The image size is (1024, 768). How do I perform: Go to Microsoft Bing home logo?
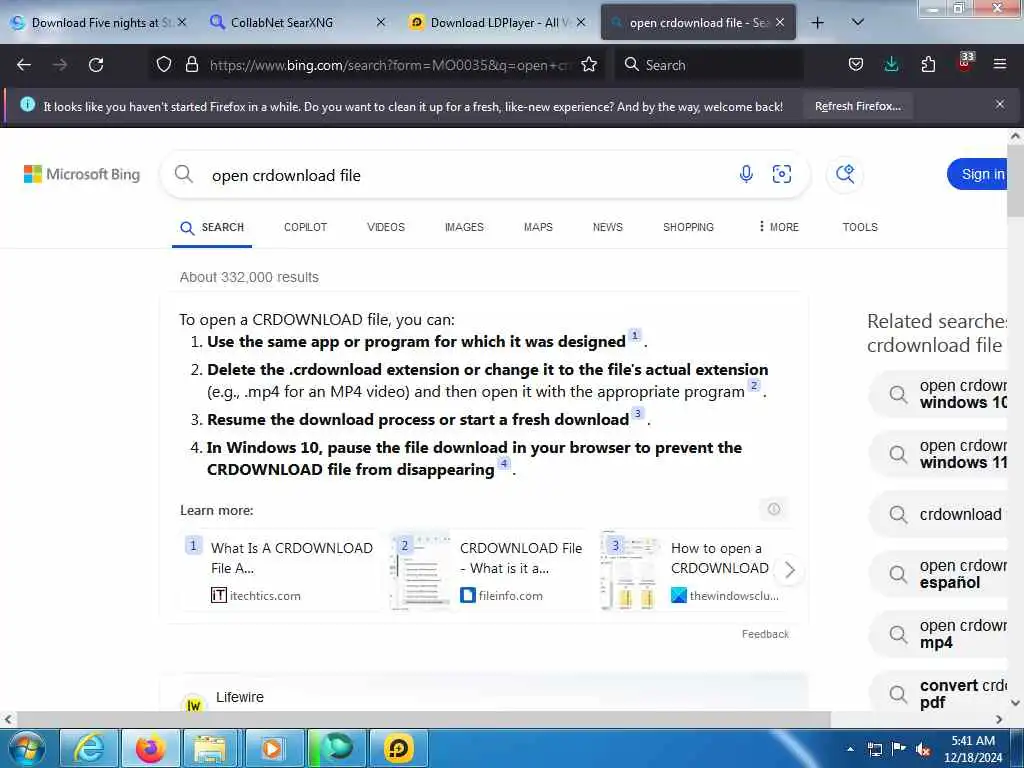click(82, 174)
